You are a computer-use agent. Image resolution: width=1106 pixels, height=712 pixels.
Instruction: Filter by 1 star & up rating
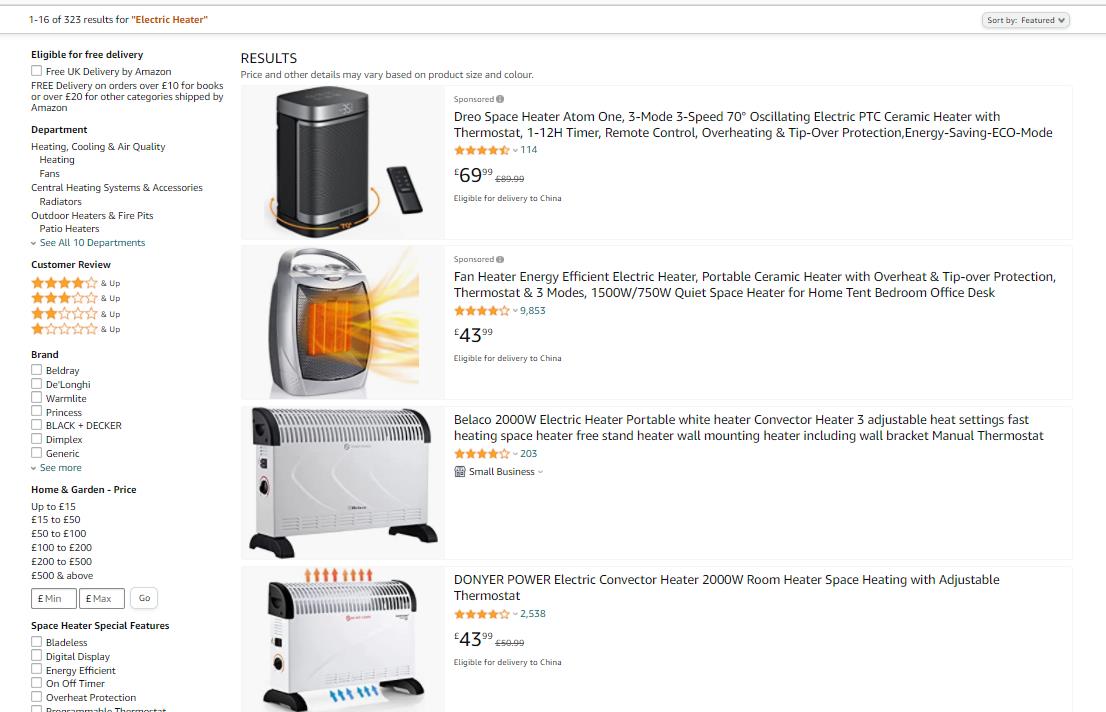[x=64, y=329]
